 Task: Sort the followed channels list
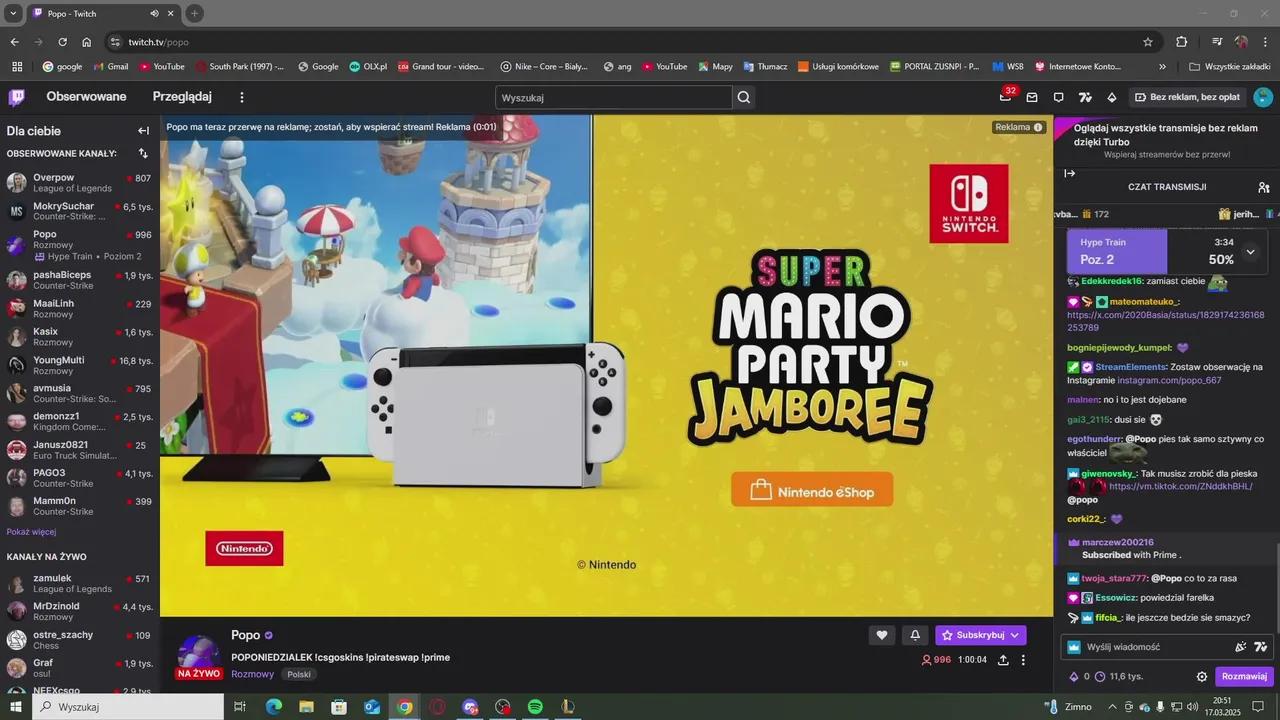[143, 153]
